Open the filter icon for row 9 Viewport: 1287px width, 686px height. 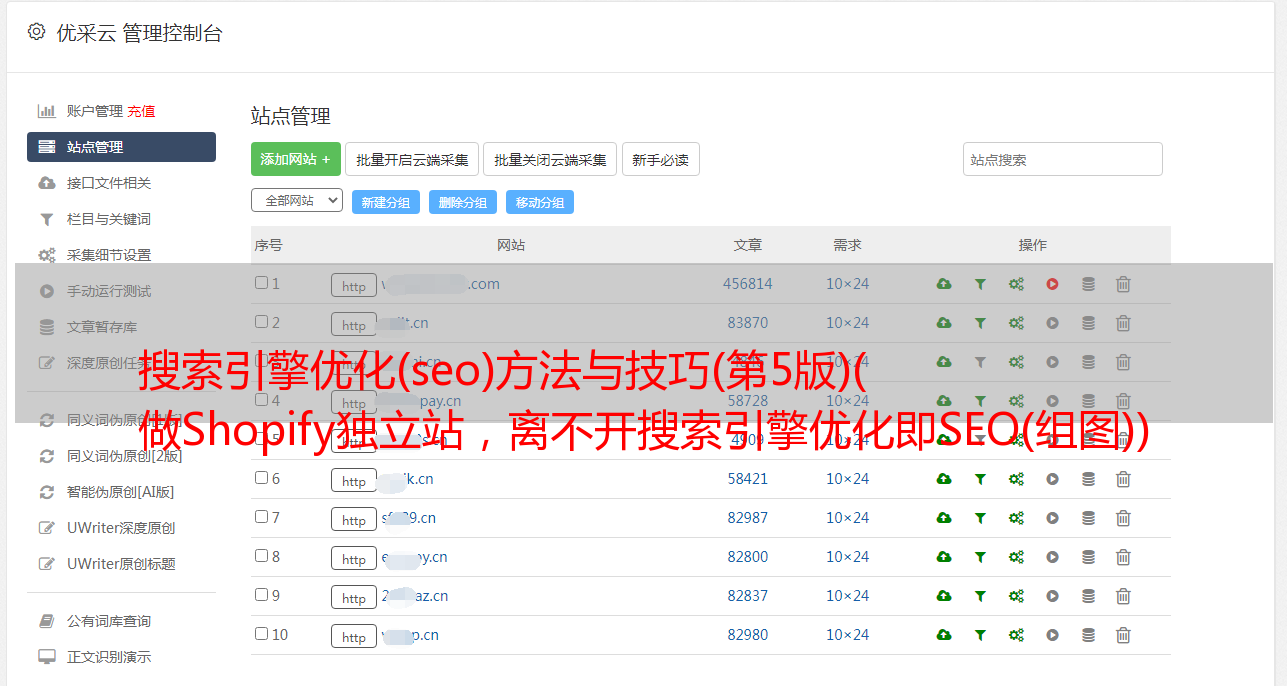(980, 596)
